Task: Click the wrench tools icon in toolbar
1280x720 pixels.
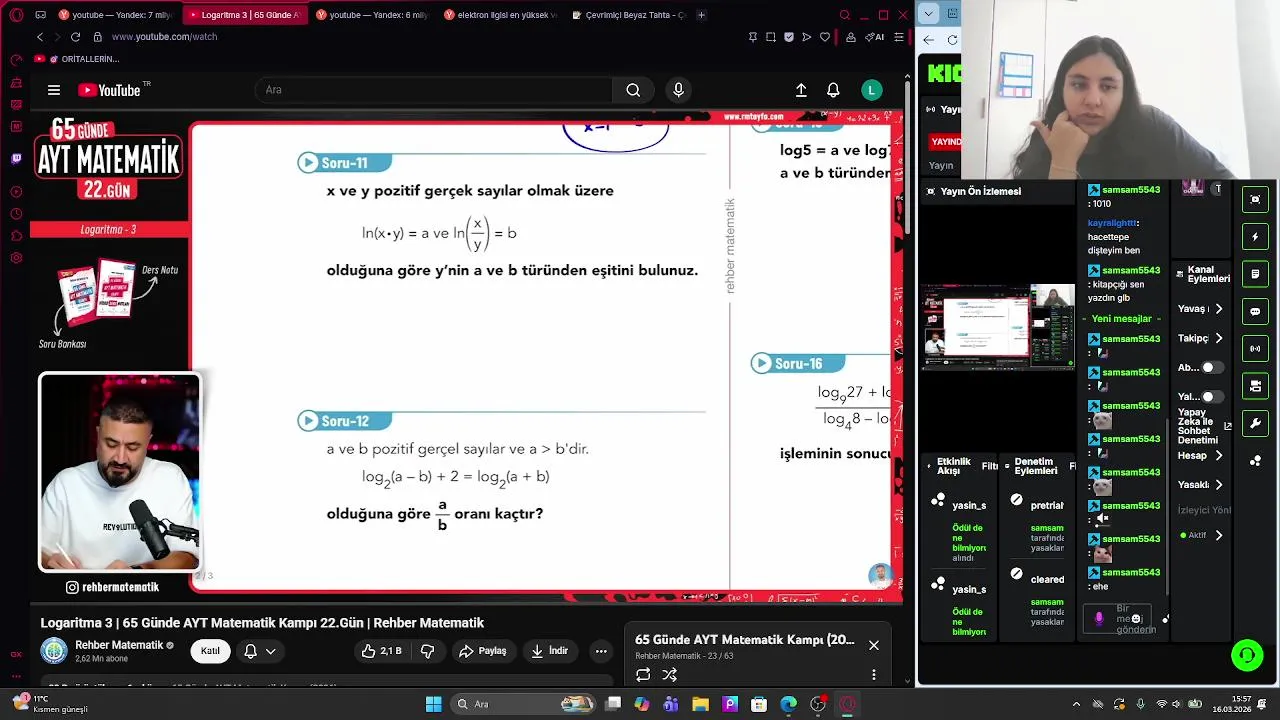Action: tap(1255, 424)
